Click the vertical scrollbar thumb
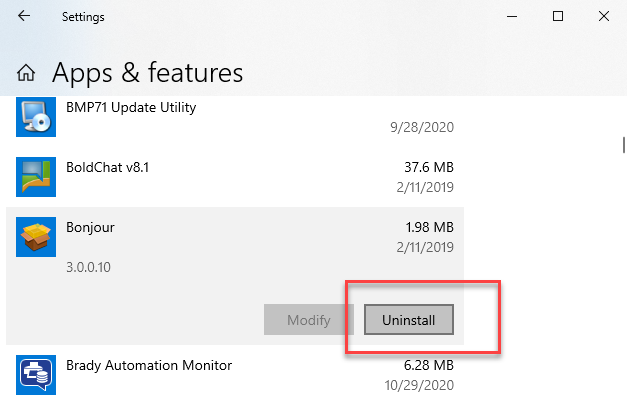The image size is (627, 401). [623, 145]
